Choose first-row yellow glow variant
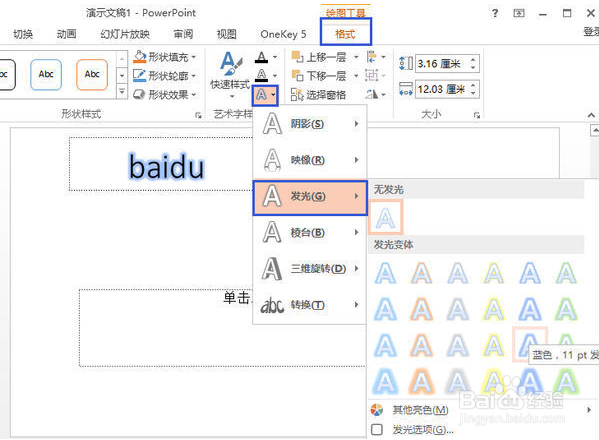This screenshot has height=440, width=599. coord(494,273)
